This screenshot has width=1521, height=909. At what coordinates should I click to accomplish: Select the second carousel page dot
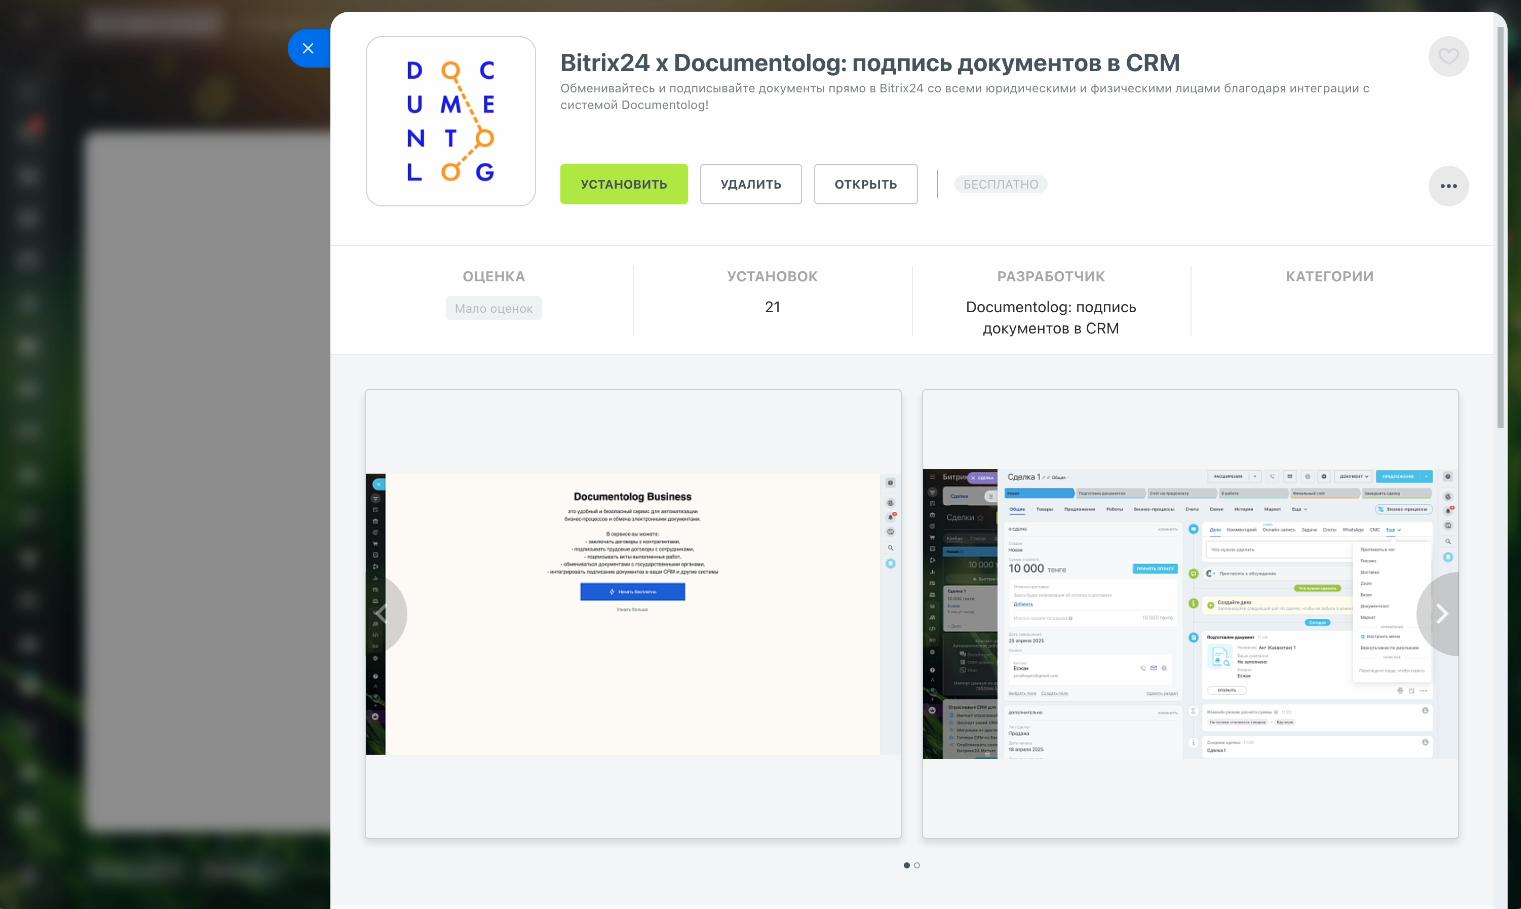point(917,865)
